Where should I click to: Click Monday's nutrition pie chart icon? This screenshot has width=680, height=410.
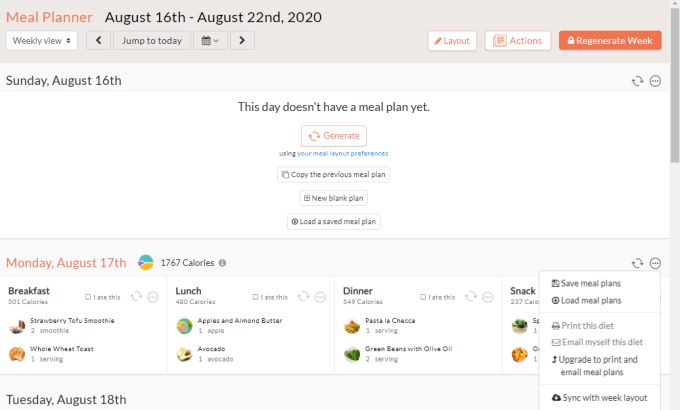(146, 263)
